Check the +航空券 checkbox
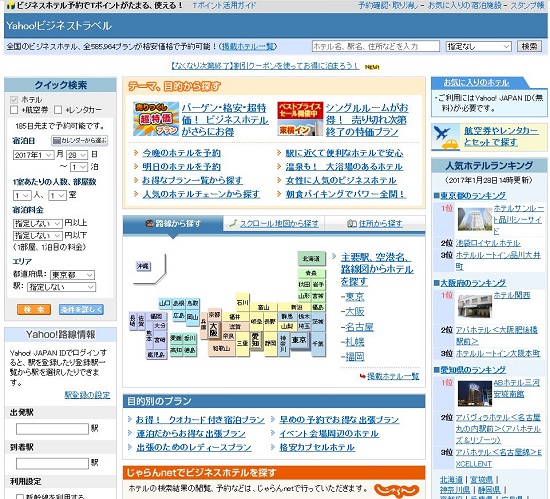The height and width of the screenshot is (499, 550). [14, 110]
